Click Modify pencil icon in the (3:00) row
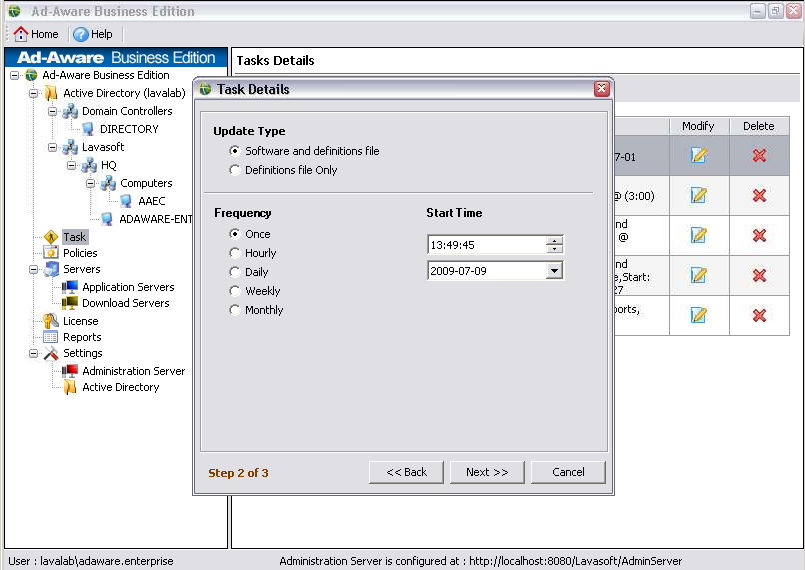This screenshot has width=805, height=570. coord(699,195)
